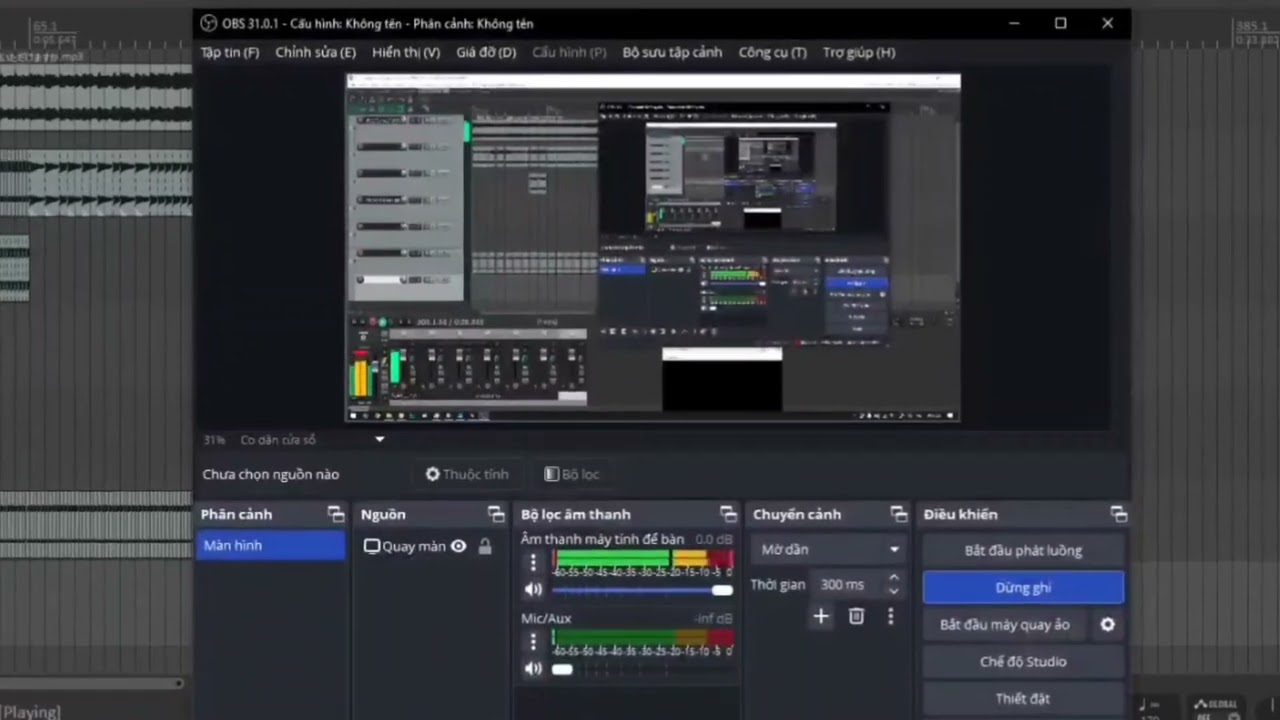1280x720 pixels.
Task: Stop recording with Dừng ghi button
Action: coord(1023,587)
